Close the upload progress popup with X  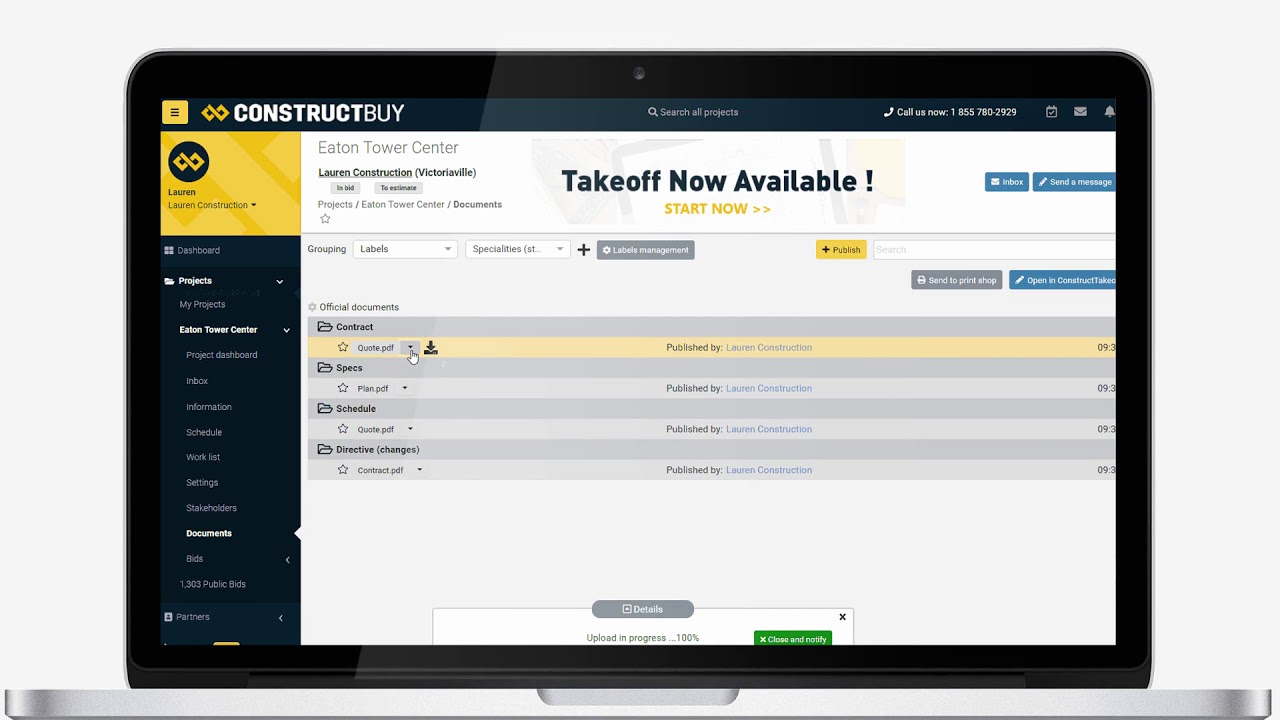click(842, 617)
